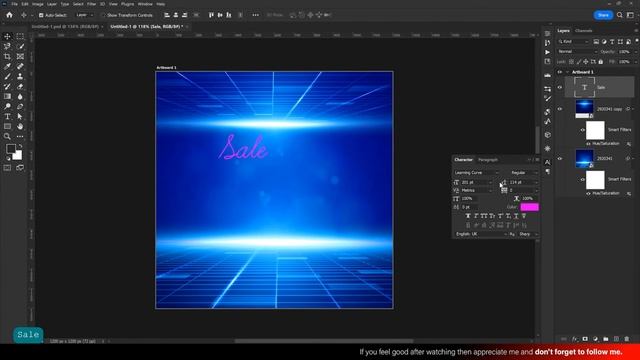The image size is (640, 360).
Task: Select the Zoom tool in the toolbox
Action: pos(7,136)
